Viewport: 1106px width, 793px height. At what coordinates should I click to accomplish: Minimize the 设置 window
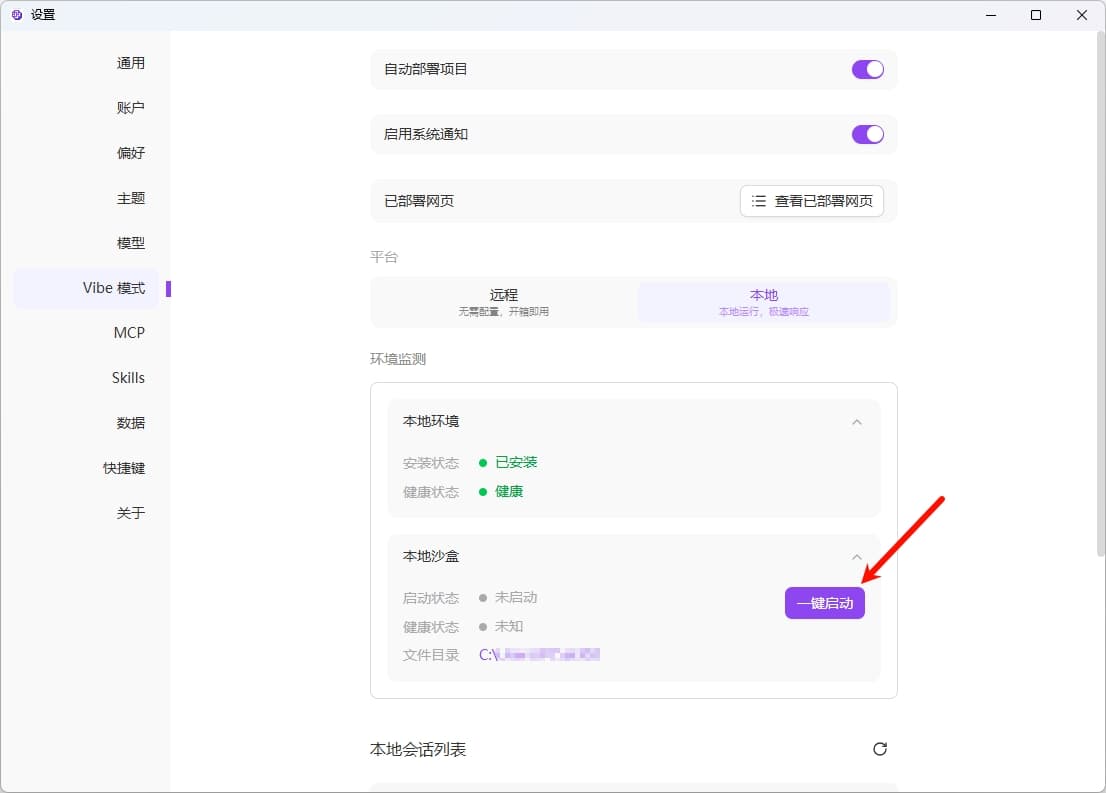coord(991,15)
